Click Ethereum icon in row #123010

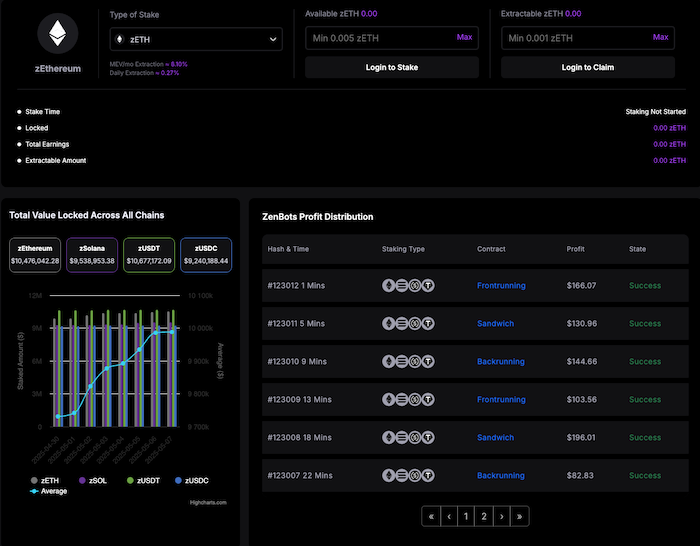click(388, 361)
